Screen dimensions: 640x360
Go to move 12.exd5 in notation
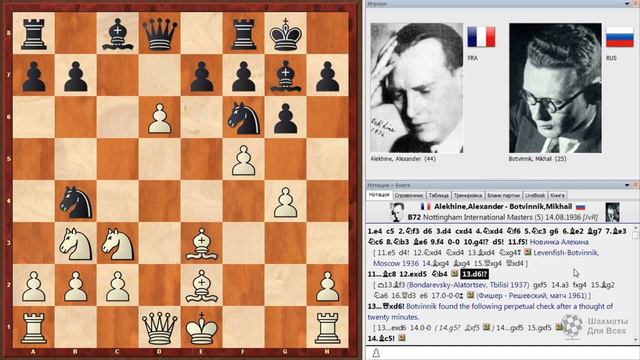[413, 274]
